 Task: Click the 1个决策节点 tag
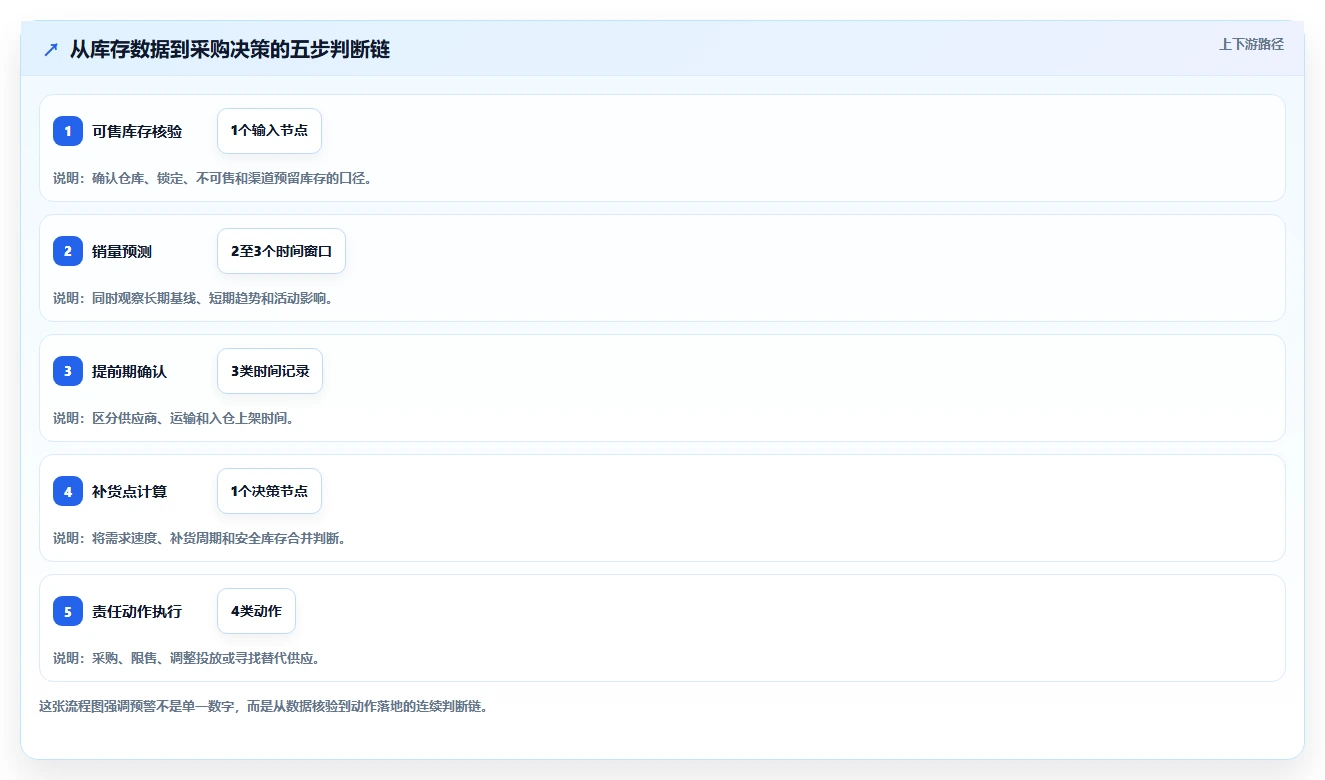[x=269, y=491]
